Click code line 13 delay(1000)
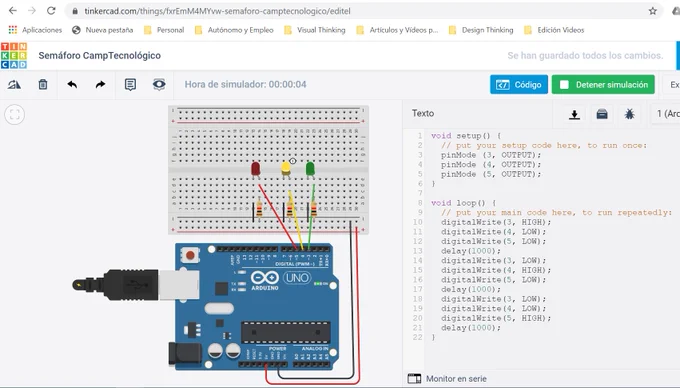The height and width of the screenshot is (388, 680). (x=471, y=251)
